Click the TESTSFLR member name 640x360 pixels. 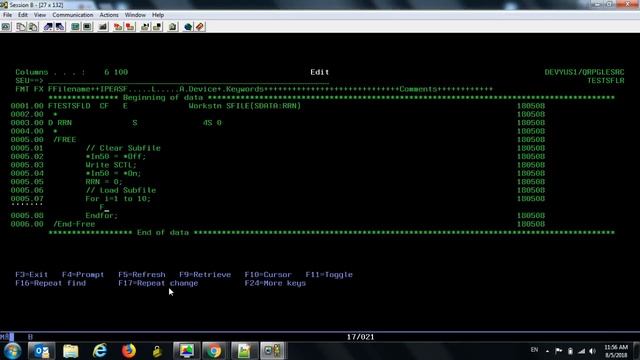(606, 81)
